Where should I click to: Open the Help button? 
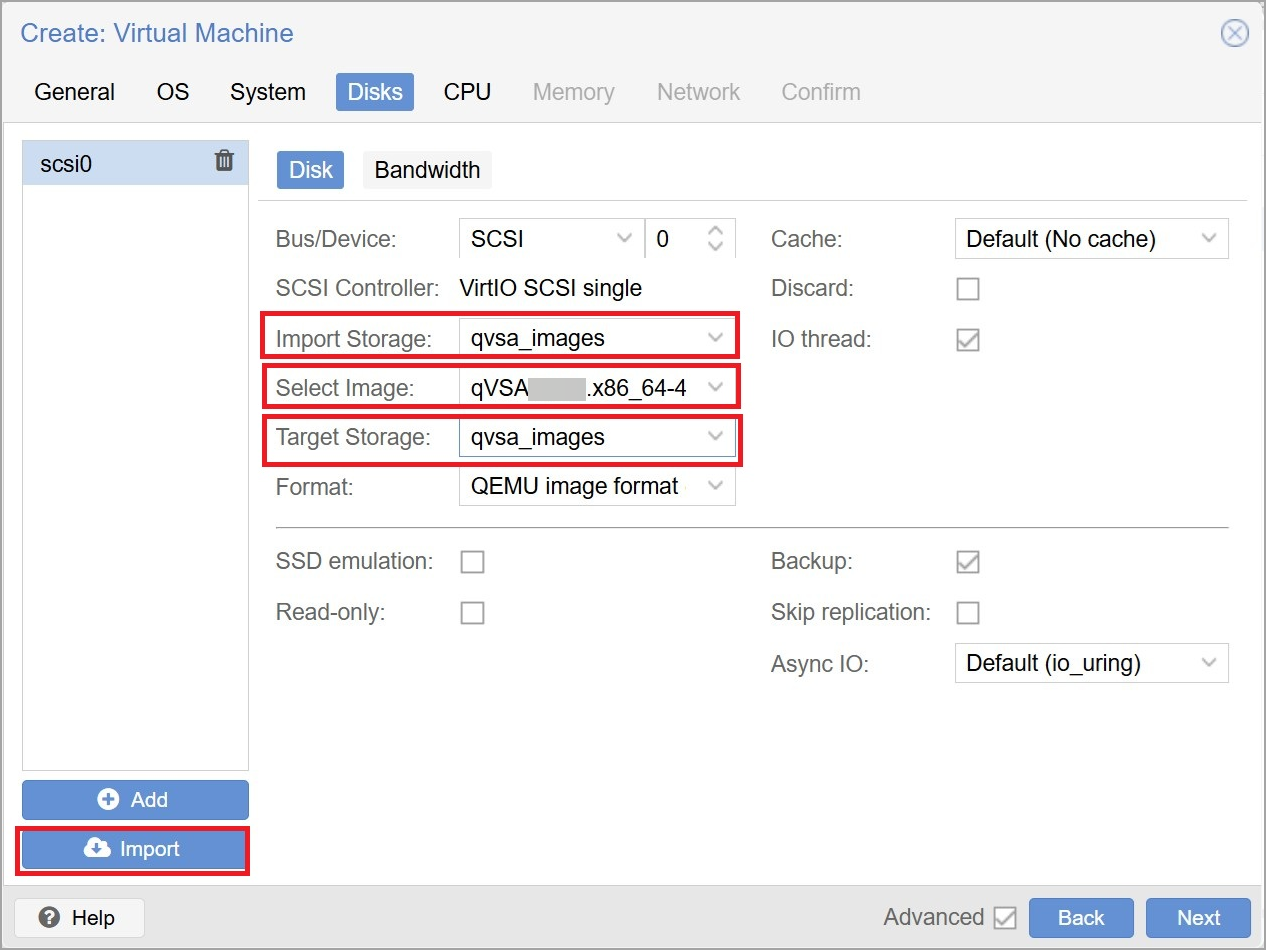80,918
